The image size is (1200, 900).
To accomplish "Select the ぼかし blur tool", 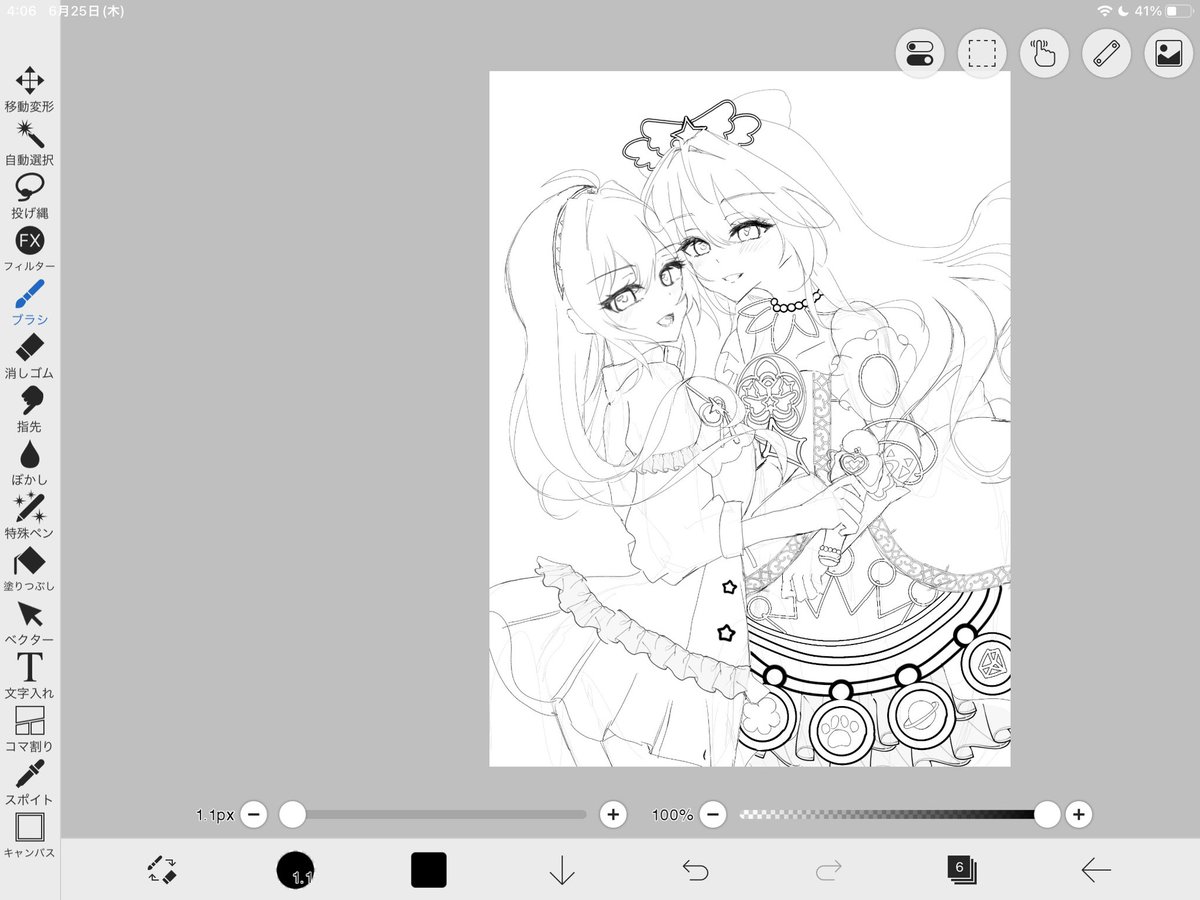I will [30, 463].
